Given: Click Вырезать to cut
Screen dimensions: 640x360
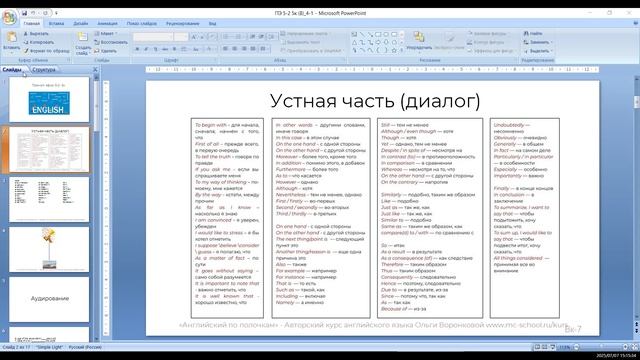Looking at the screenshot, I should [x=36, y=34].
